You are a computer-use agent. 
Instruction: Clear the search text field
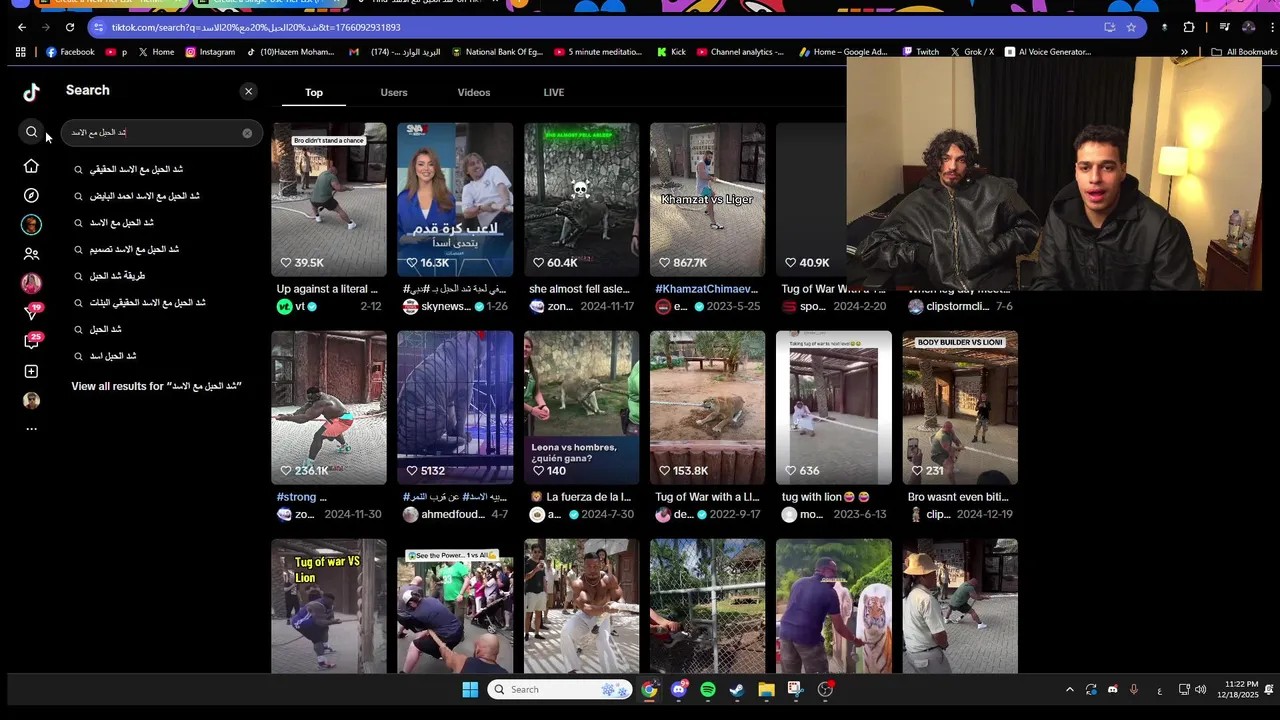pyautogui.click(x=247, y=132)
